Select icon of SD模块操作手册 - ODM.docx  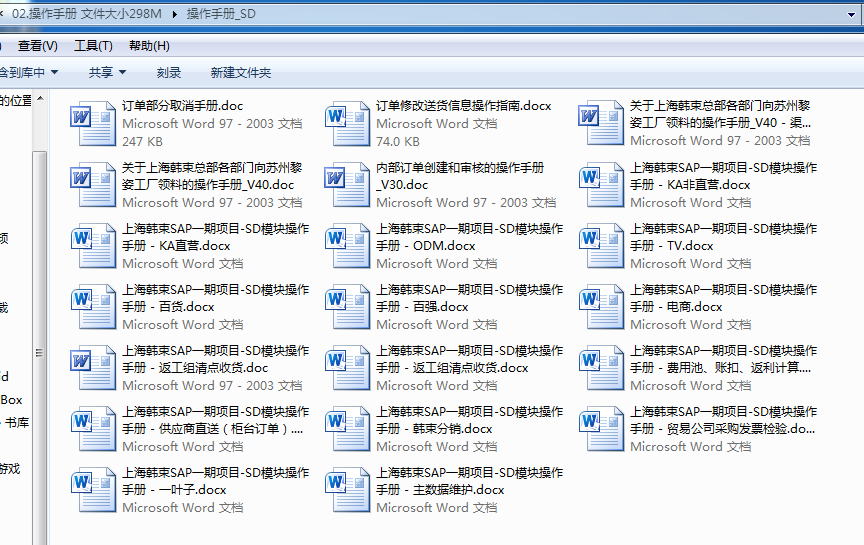click(x=347, y=246)
